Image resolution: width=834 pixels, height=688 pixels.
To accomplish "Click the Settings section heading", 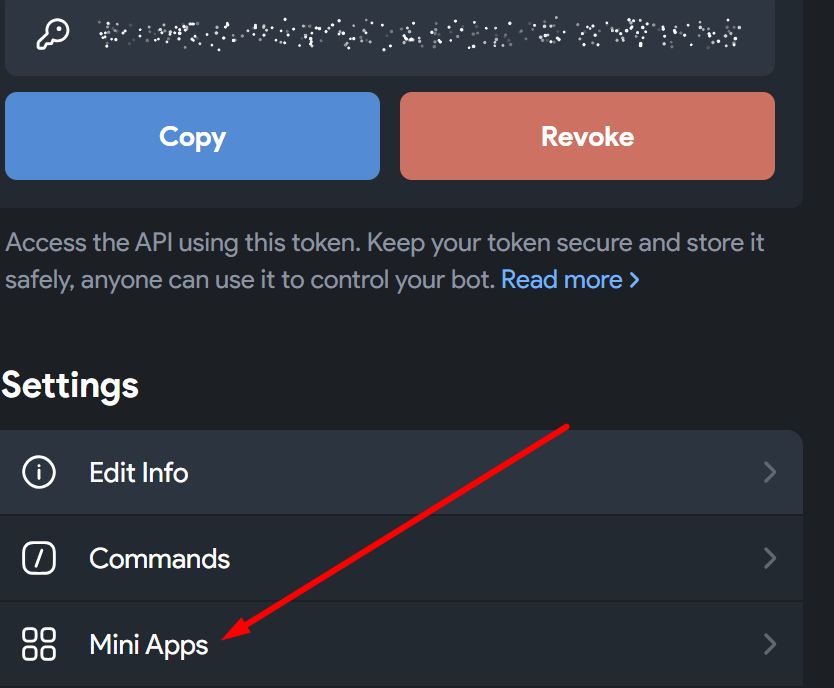I will tap(70, 385).
